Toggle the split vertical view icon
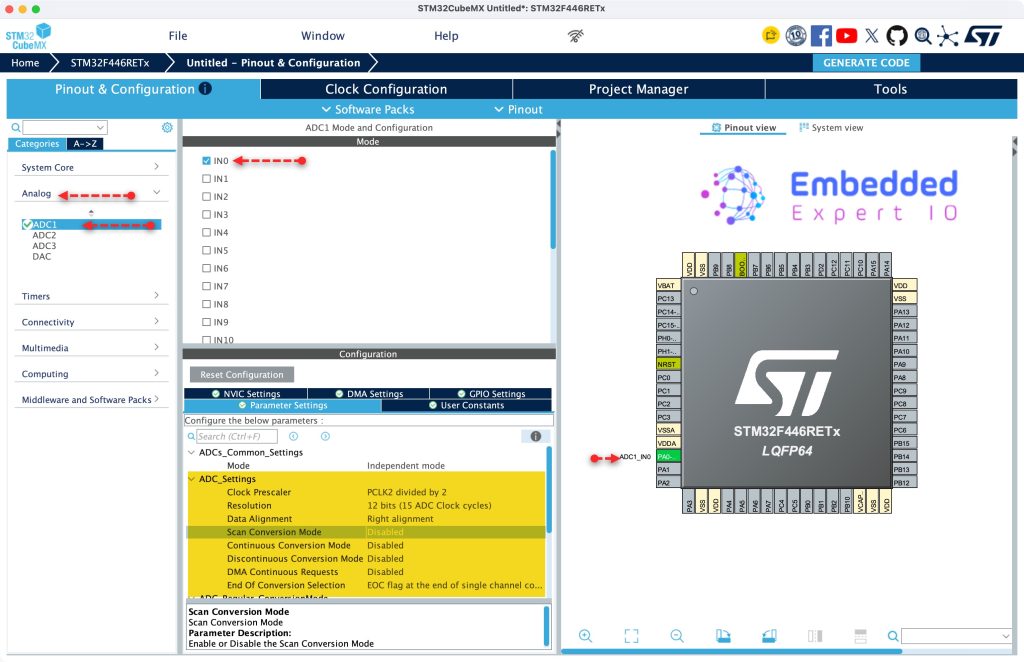Viewport: 1024px width, 662px height. (x=814, y=635)
